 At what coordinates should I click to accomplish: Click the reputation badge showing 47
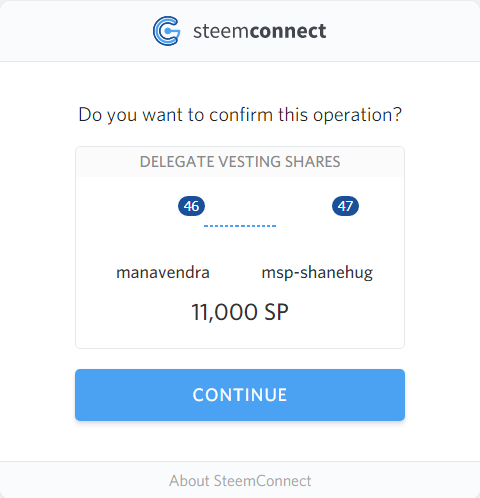(345, 206)
